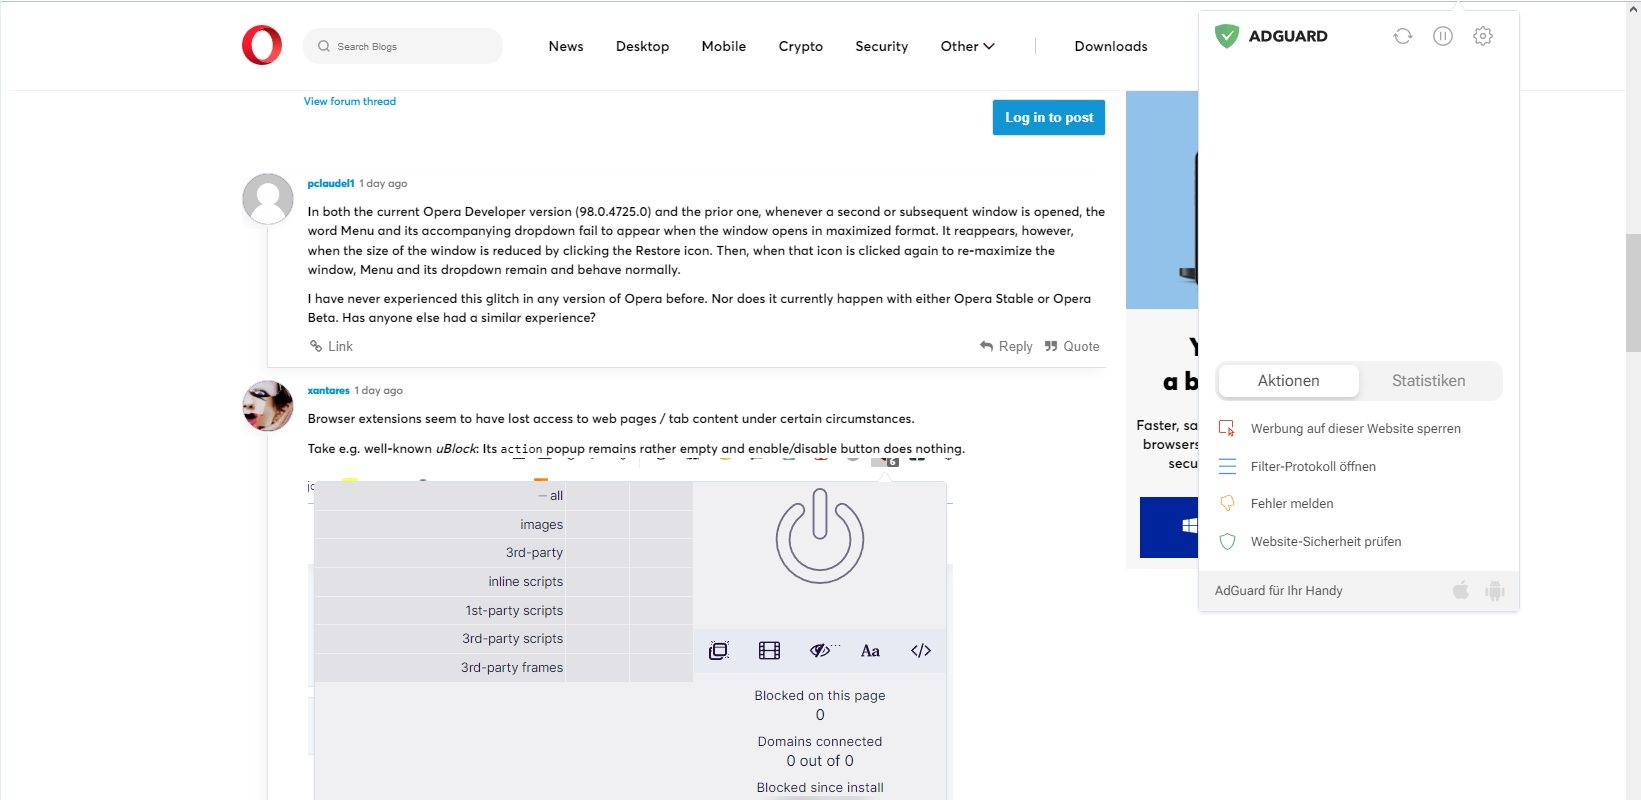Click the page vertical scrollbar thumb
1641x800 pixels.
[1633, 292]
